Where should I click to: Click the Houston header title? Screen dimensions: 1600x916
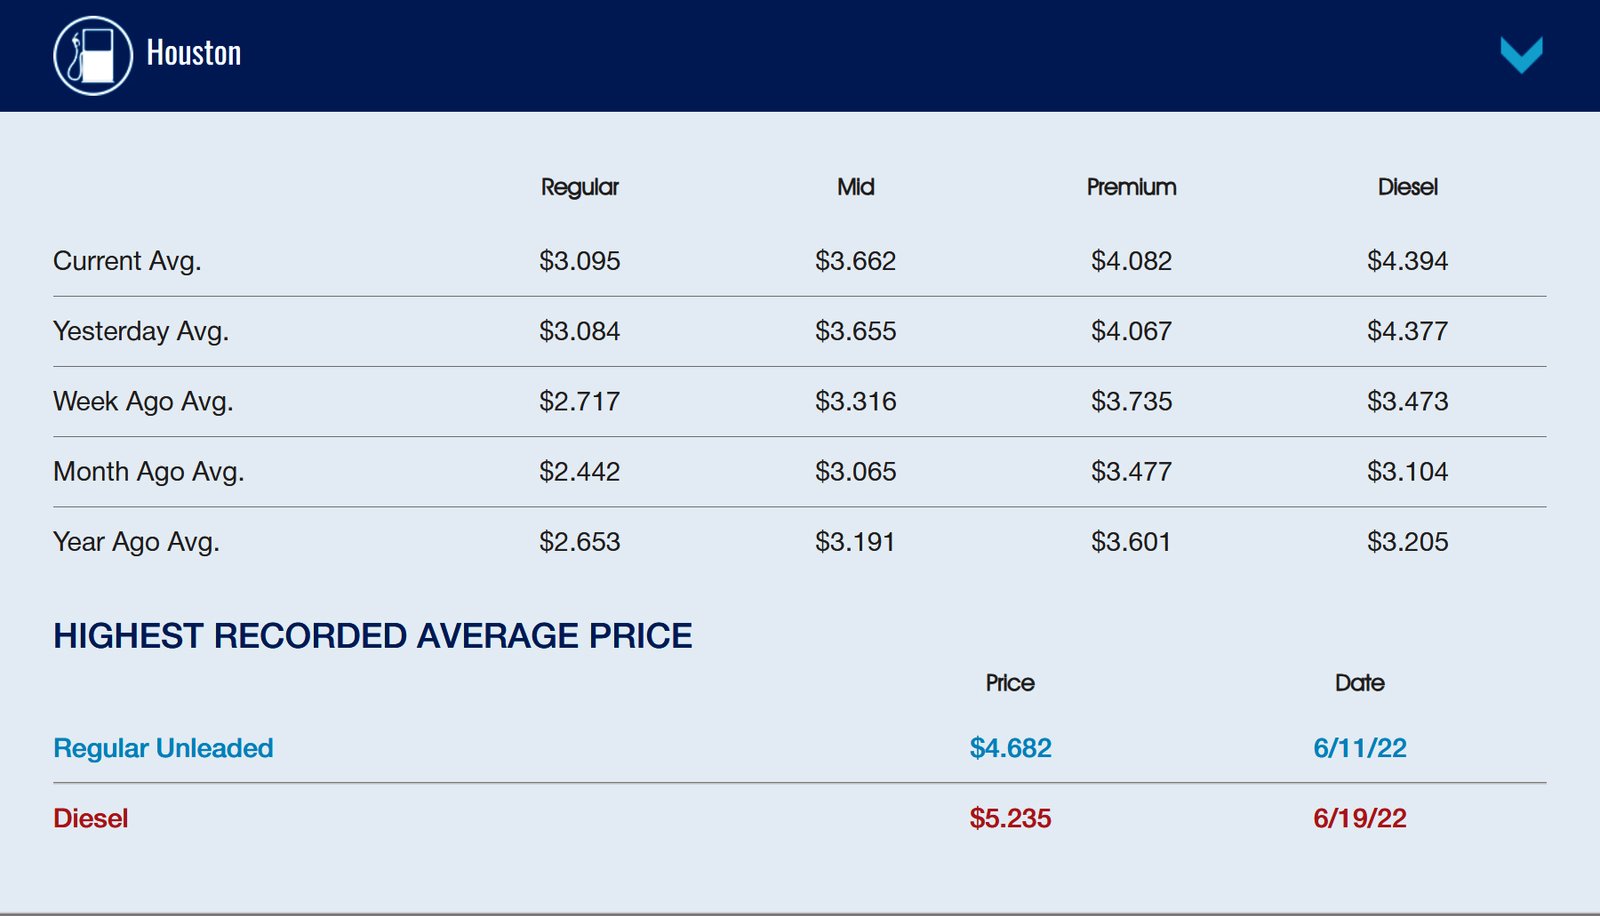tap(194, 53)
